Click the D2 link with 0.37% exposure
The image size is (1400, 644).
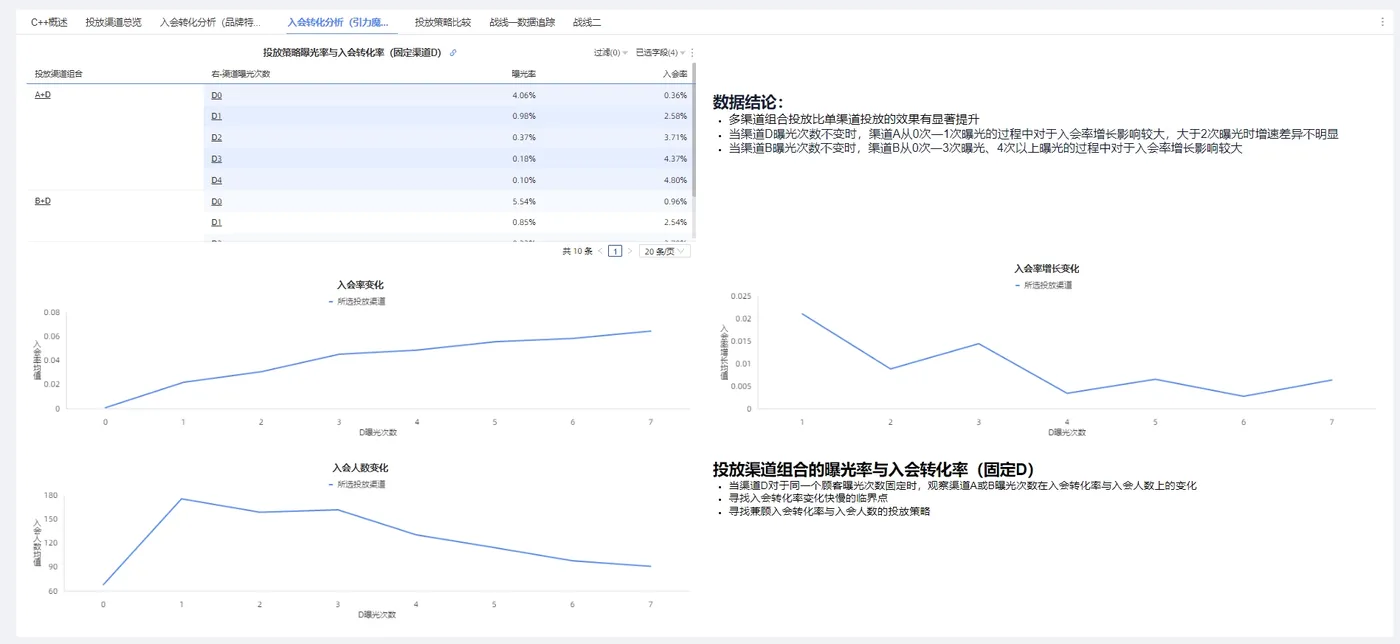pyautogui.click(x=216, y=137)
